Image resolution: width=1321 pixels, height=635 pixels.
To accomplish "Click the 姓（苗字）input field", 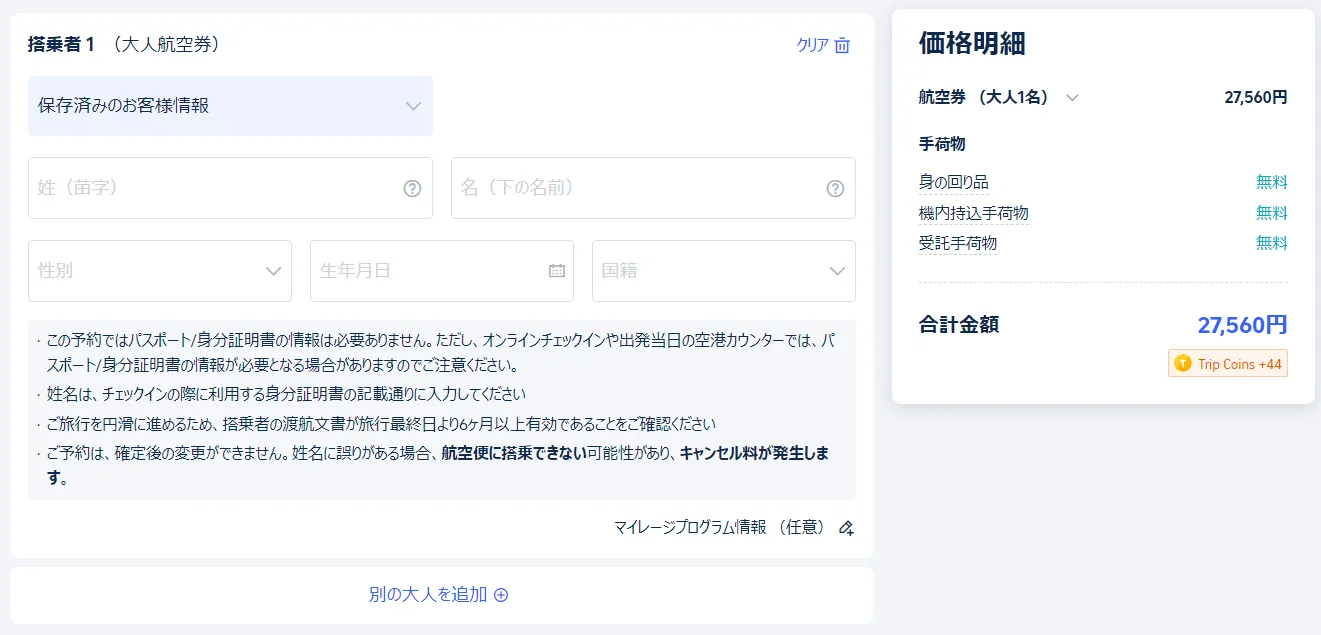I will 230,188.
